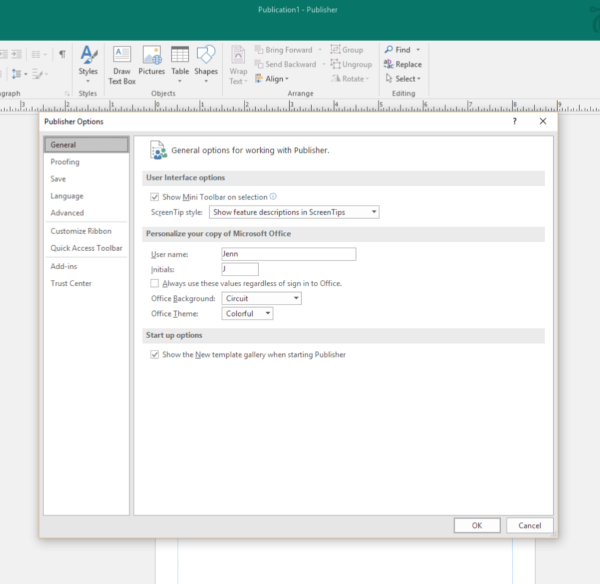Viewport: 600px width, 584px height.
Task: Open the Save options category
Action: tap(86, 179)
